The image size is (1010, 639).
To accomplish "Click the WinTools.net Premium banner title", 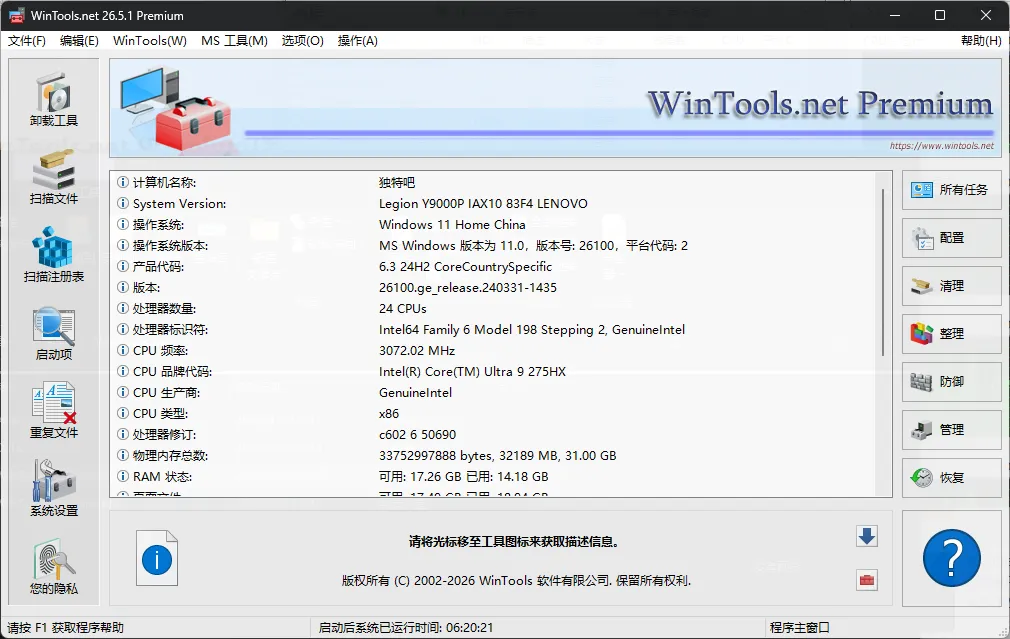I will pos(820,104).
